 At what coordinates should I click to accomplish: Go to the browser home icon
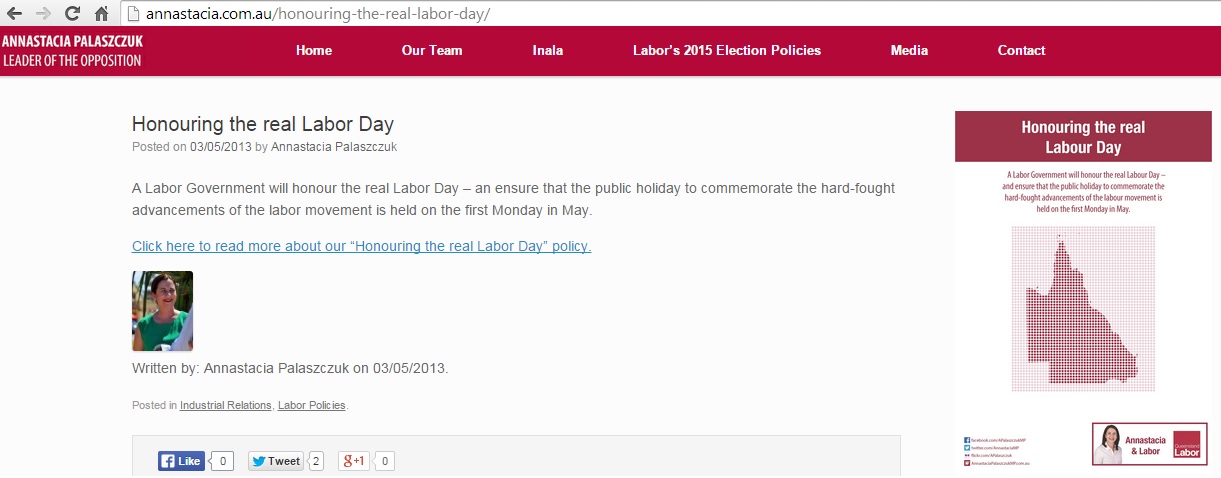click(101, 14)
